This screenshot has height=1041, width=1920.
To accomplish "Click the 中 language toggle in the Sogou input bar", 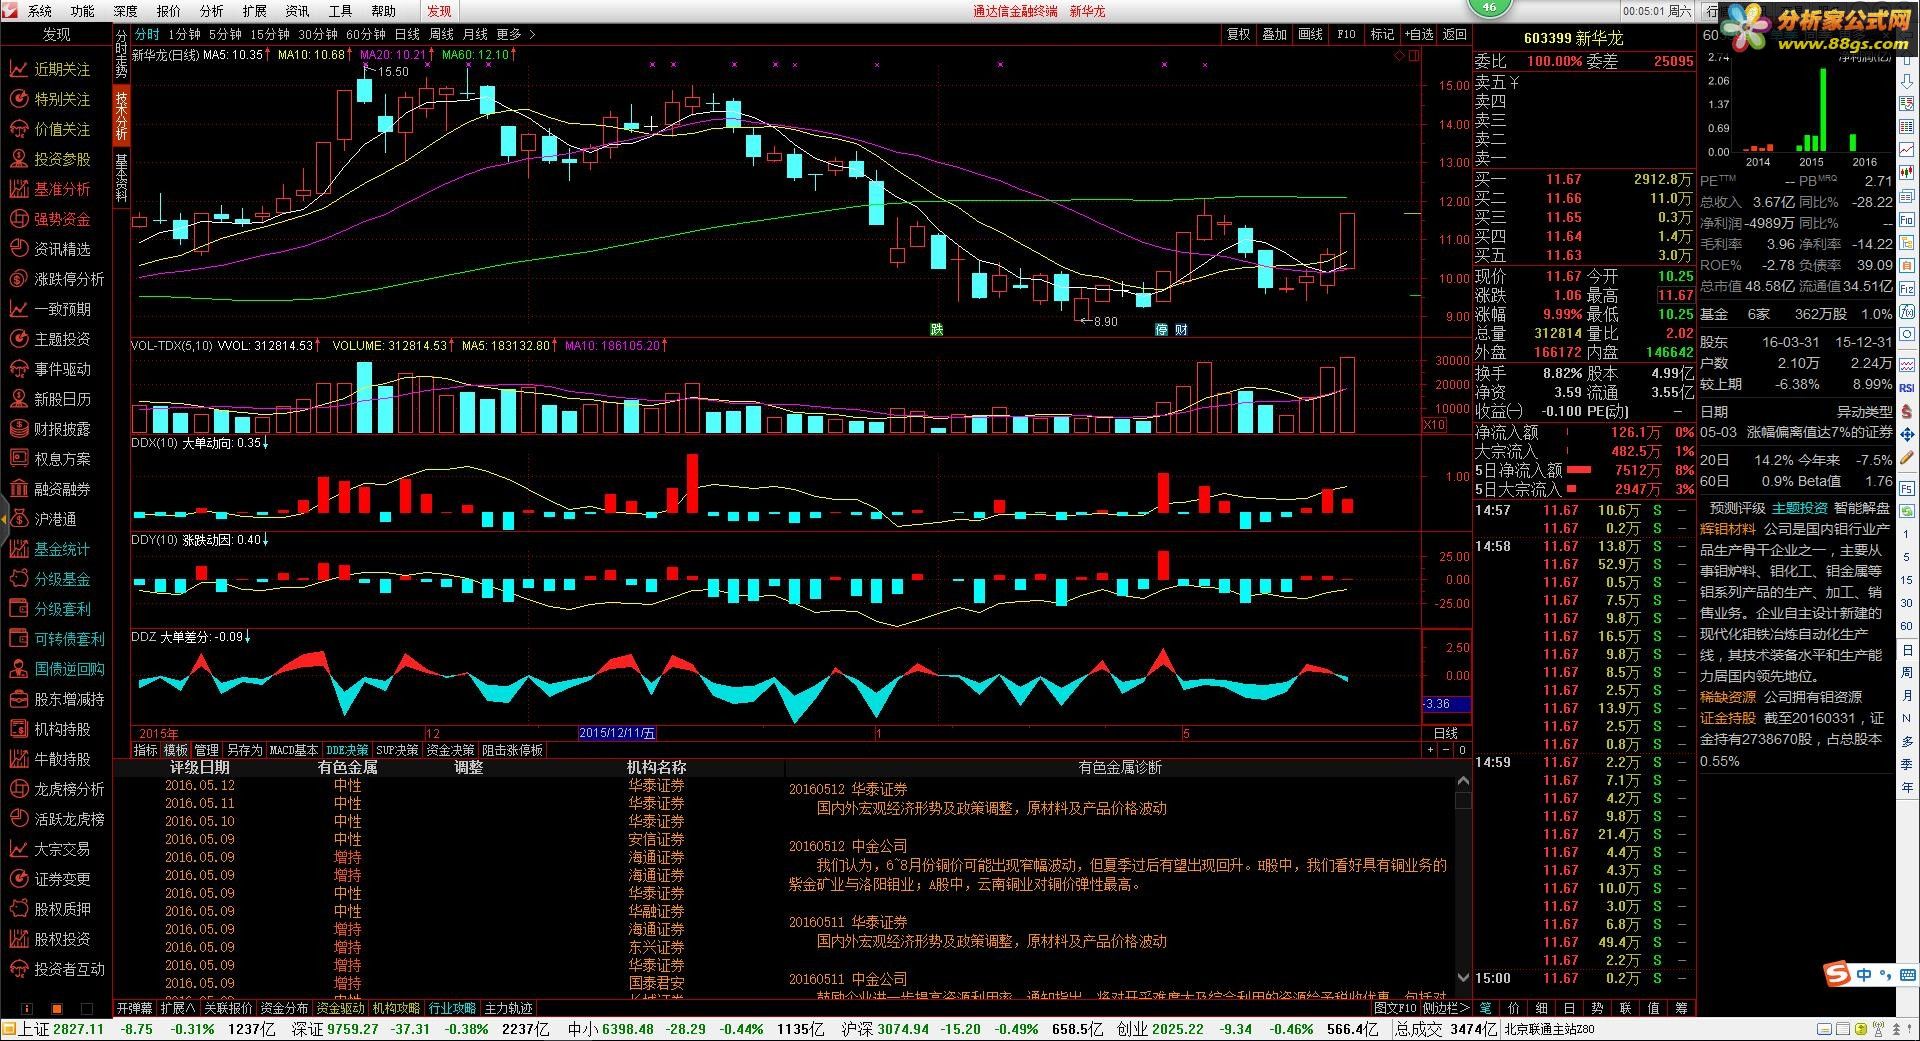I will pyautogui.click(x=1863, y=974).
